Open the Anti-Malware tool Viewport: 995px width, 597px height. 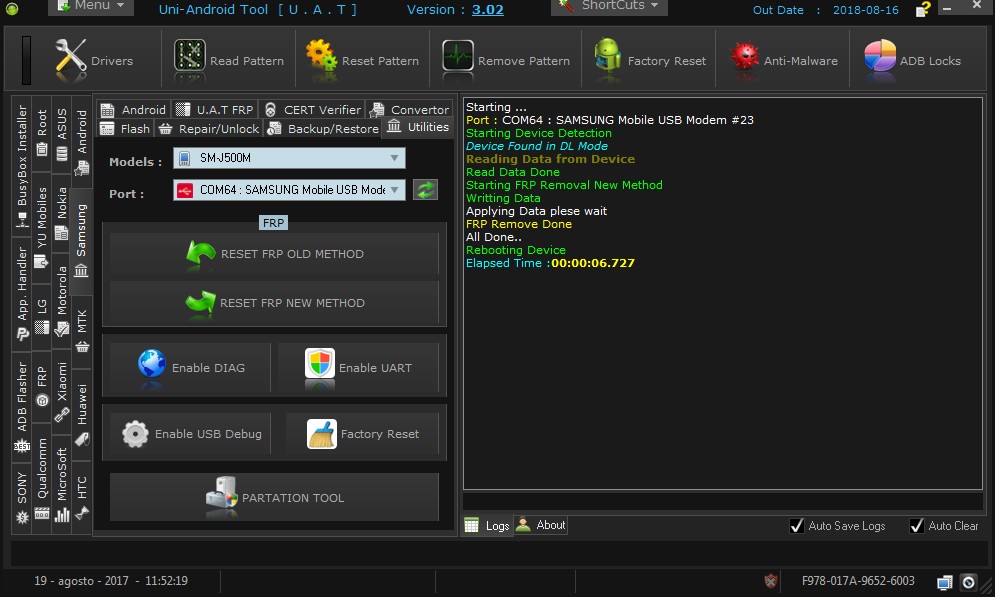[783, 61]
